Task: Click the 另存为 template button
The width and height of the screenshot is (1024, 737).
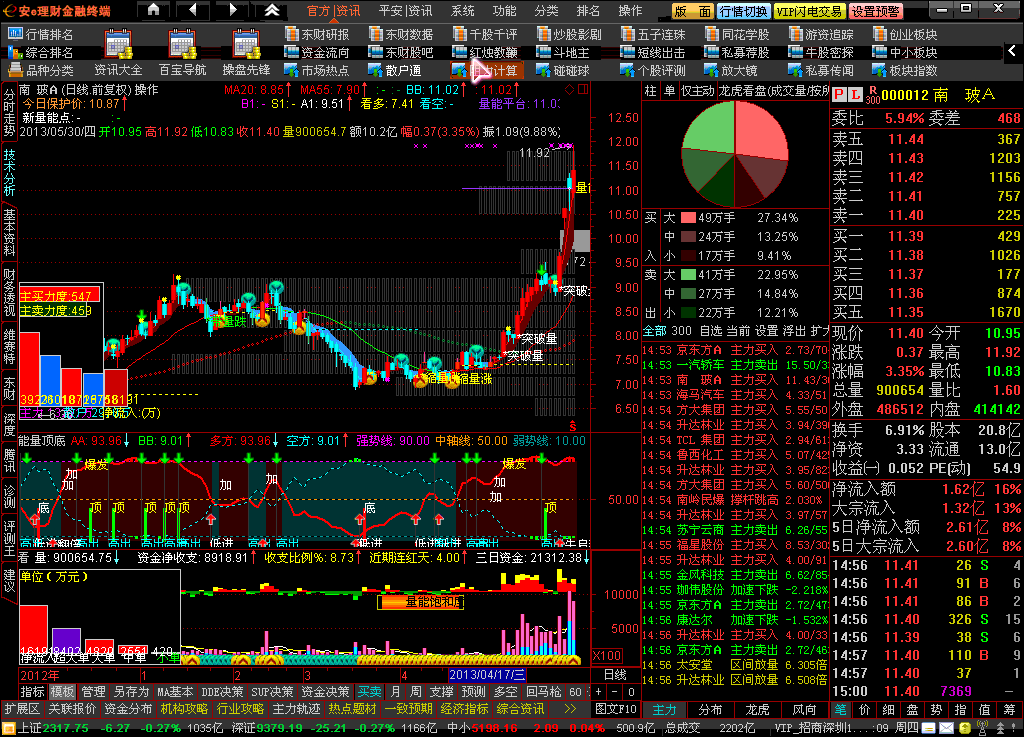Action: [131, 692]
